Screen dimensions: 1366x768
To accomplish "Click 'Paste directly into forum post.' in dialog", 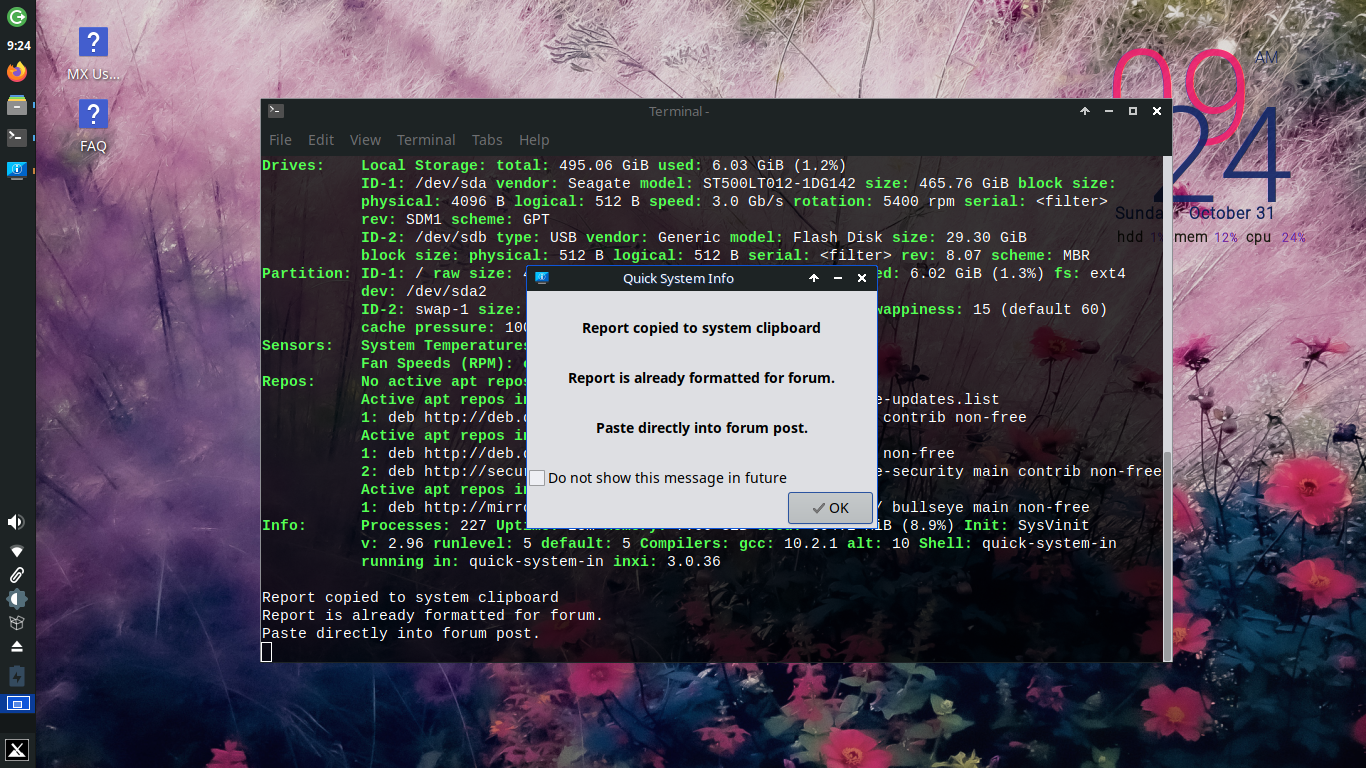I will coord(702,428).
